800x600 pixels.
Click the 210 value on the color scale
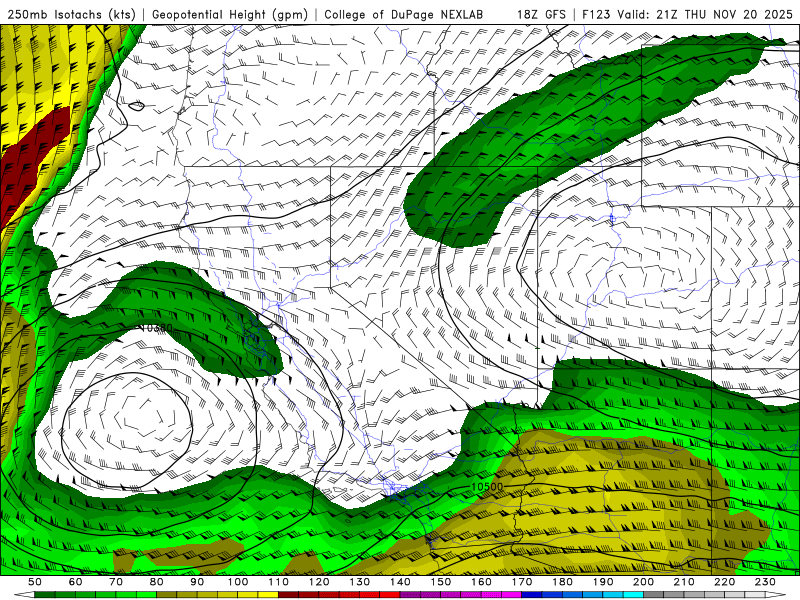point(684,582)
